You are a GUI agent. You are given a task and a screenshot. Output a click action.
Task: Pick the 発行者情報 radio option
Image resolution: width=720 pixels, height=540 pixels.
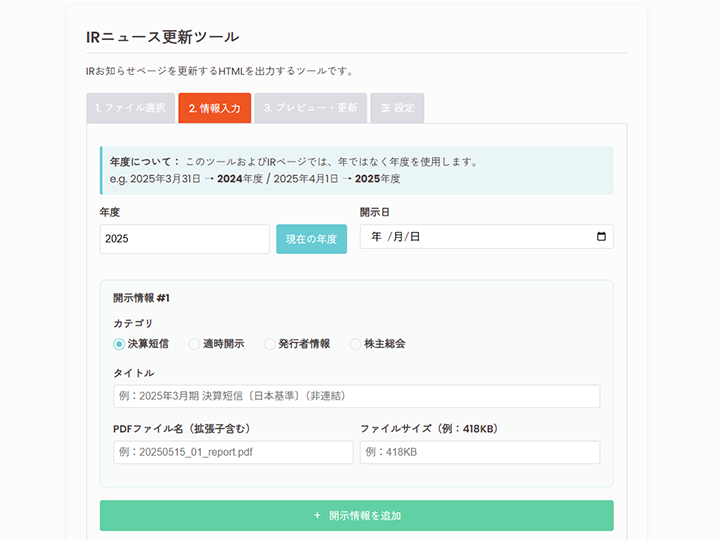(270, 344)
